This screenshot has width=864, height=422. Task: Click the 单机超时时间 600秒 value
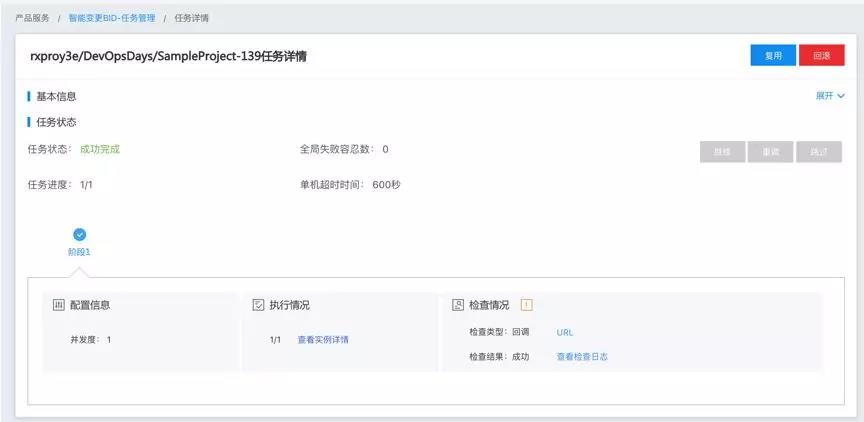(386, 185)
